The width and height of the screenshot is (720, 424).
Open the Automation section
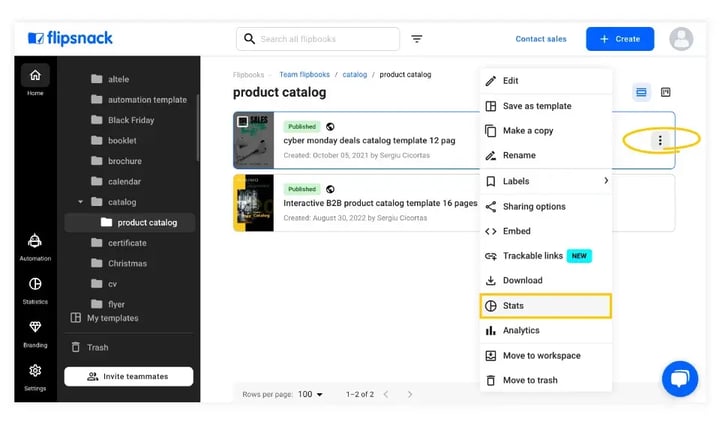(35, 247)
